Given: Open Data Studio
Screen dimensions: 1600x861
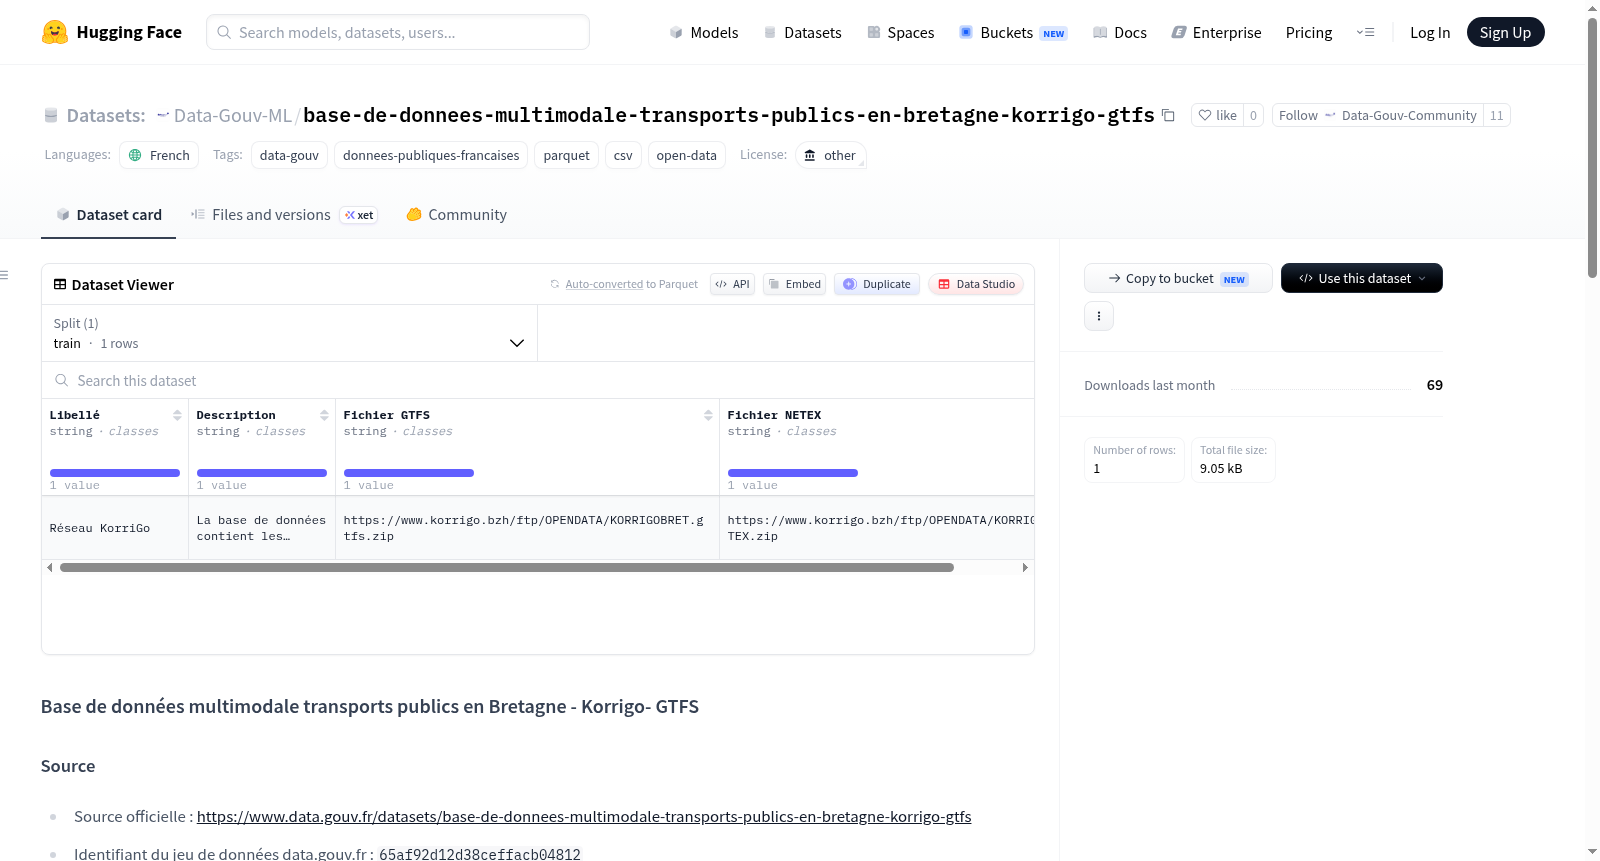Looking at the screenshot, I should point(976,284).
